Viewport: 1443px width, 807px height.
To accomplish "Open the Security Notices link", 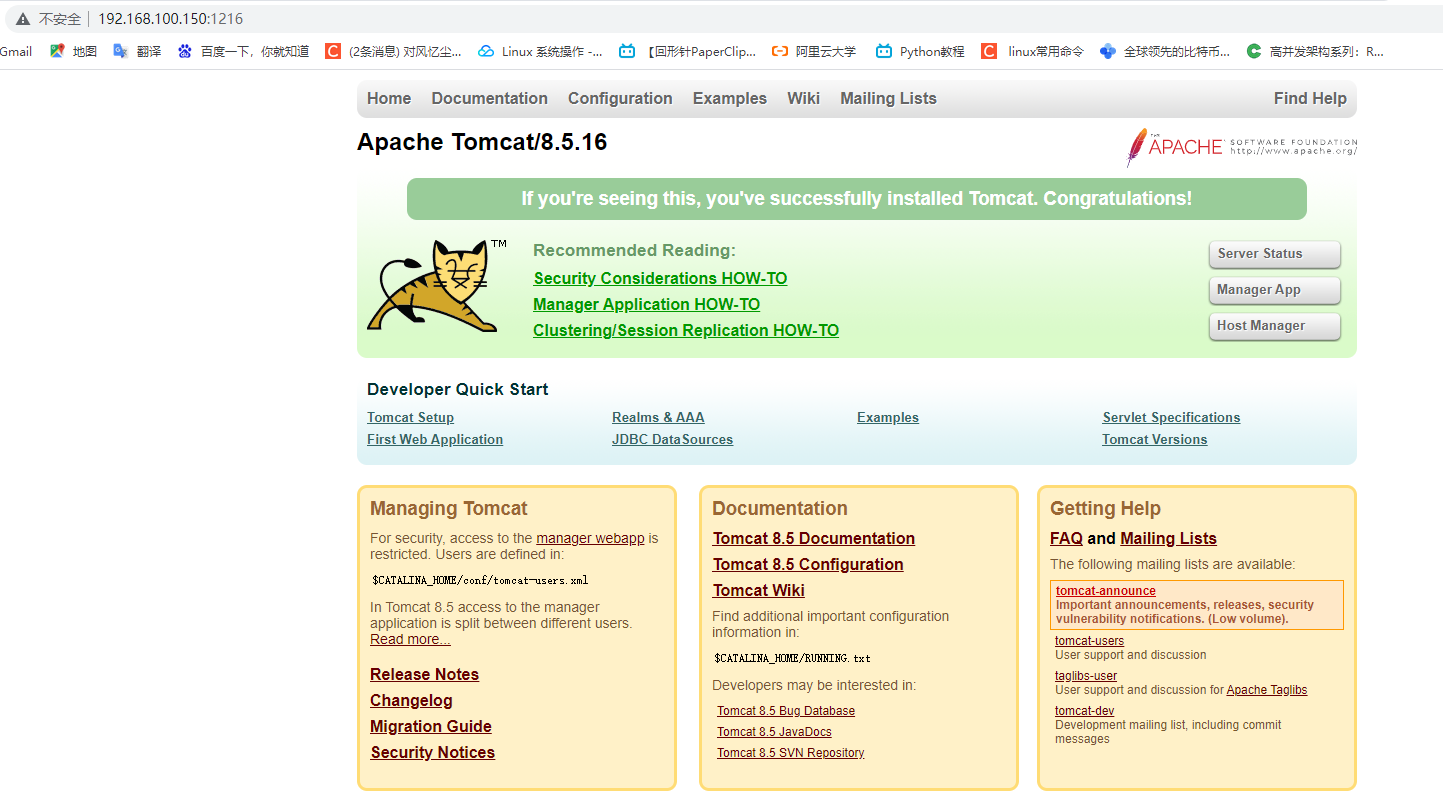I will pyautogui.click(x=433, y=752).
